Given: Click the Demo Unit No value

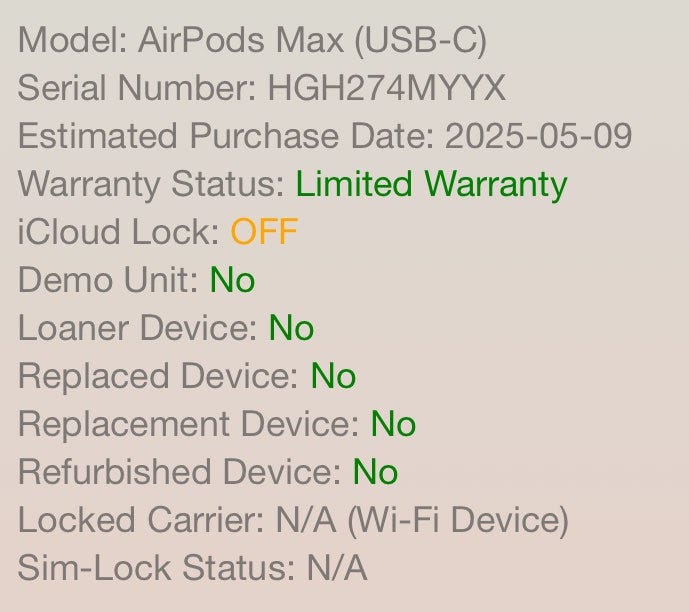Looking at the screenshot, I should (232, 281).
